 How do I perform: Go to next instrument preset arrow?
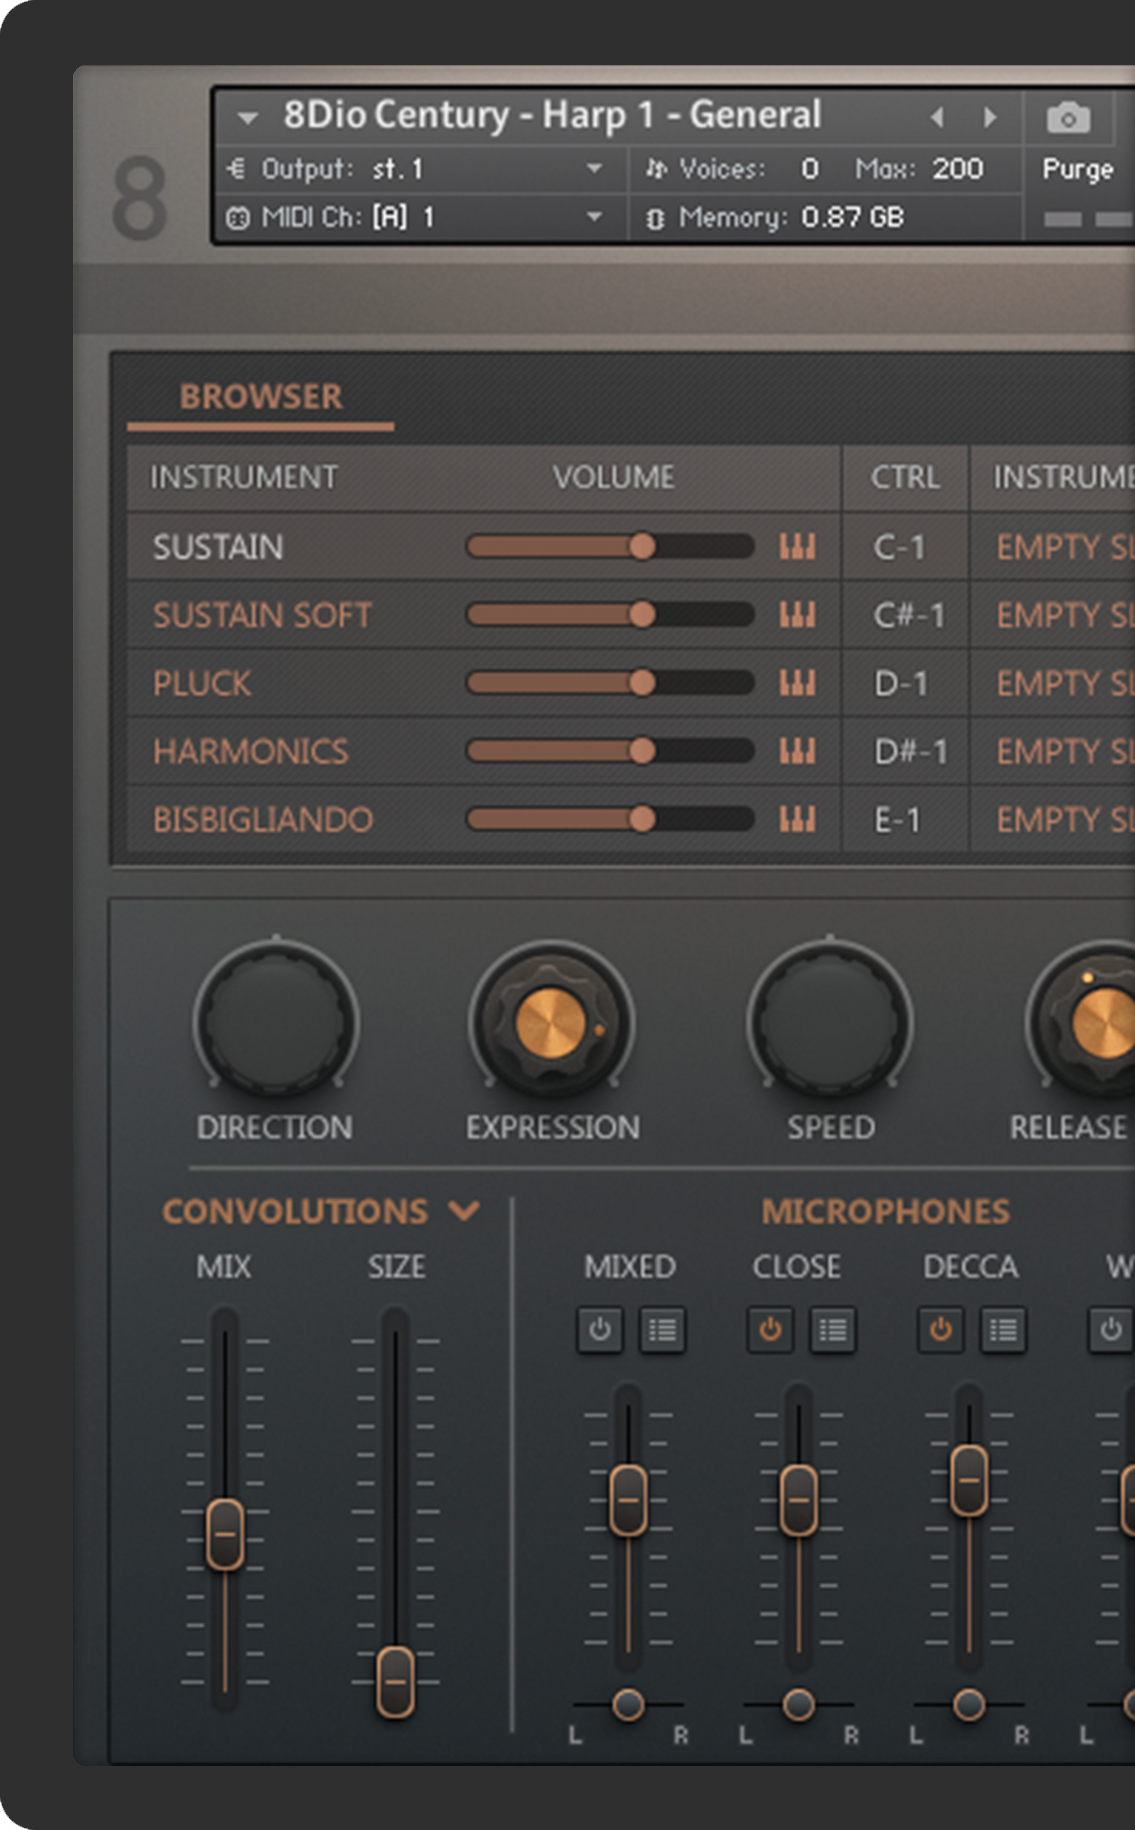[x=990, y=118]
